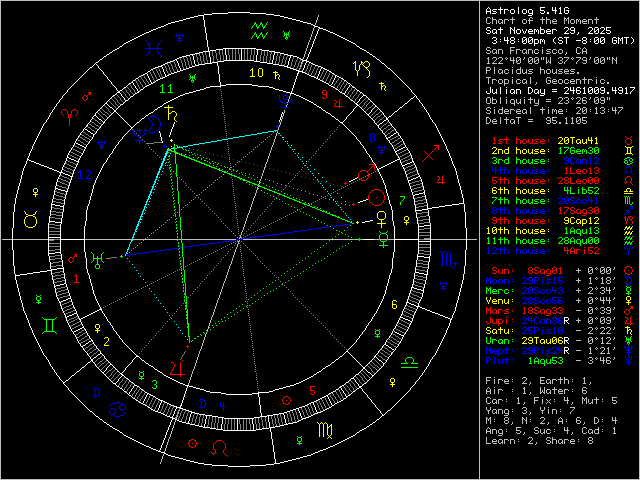640x480 pixels.
Task: Select the 'Ang: 5, Suc: 4, Cad: 1' line
Action: (x=551, y=431)
